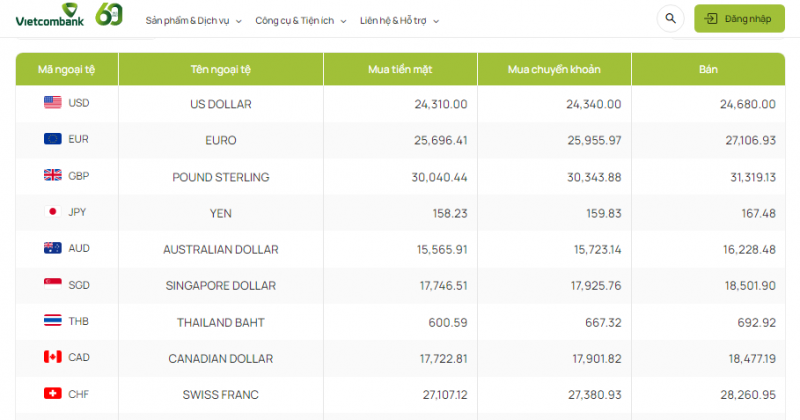Click the Đăng nhập login button
The width and height of the screenshot is (800, 420).
point(739,19)
